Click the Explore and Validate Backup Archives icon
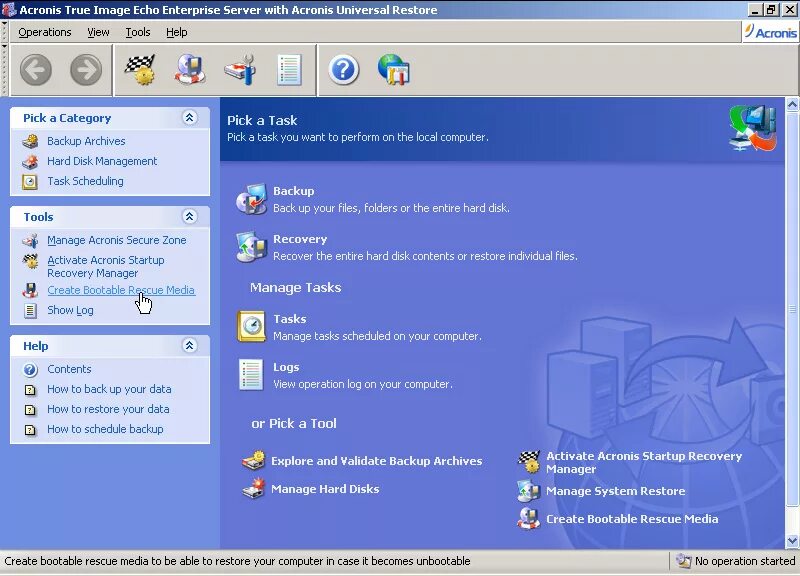This screenshot has height=576, width=800. coord(254,461)
